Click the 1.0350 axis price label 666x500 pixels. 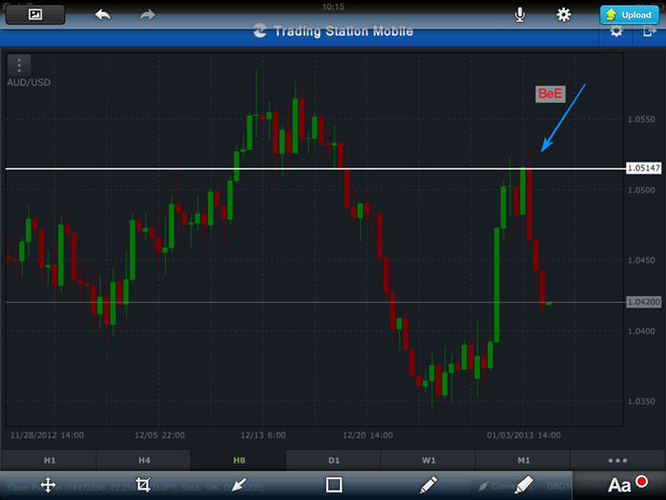point(641,401)
